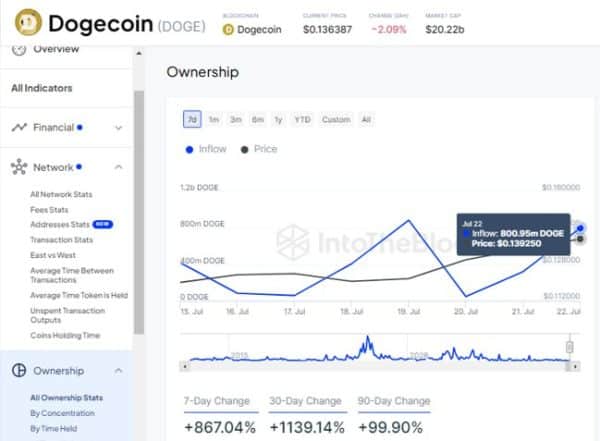Click the small Dogecoin blockchain coin icon

click(x=228, y=29)
